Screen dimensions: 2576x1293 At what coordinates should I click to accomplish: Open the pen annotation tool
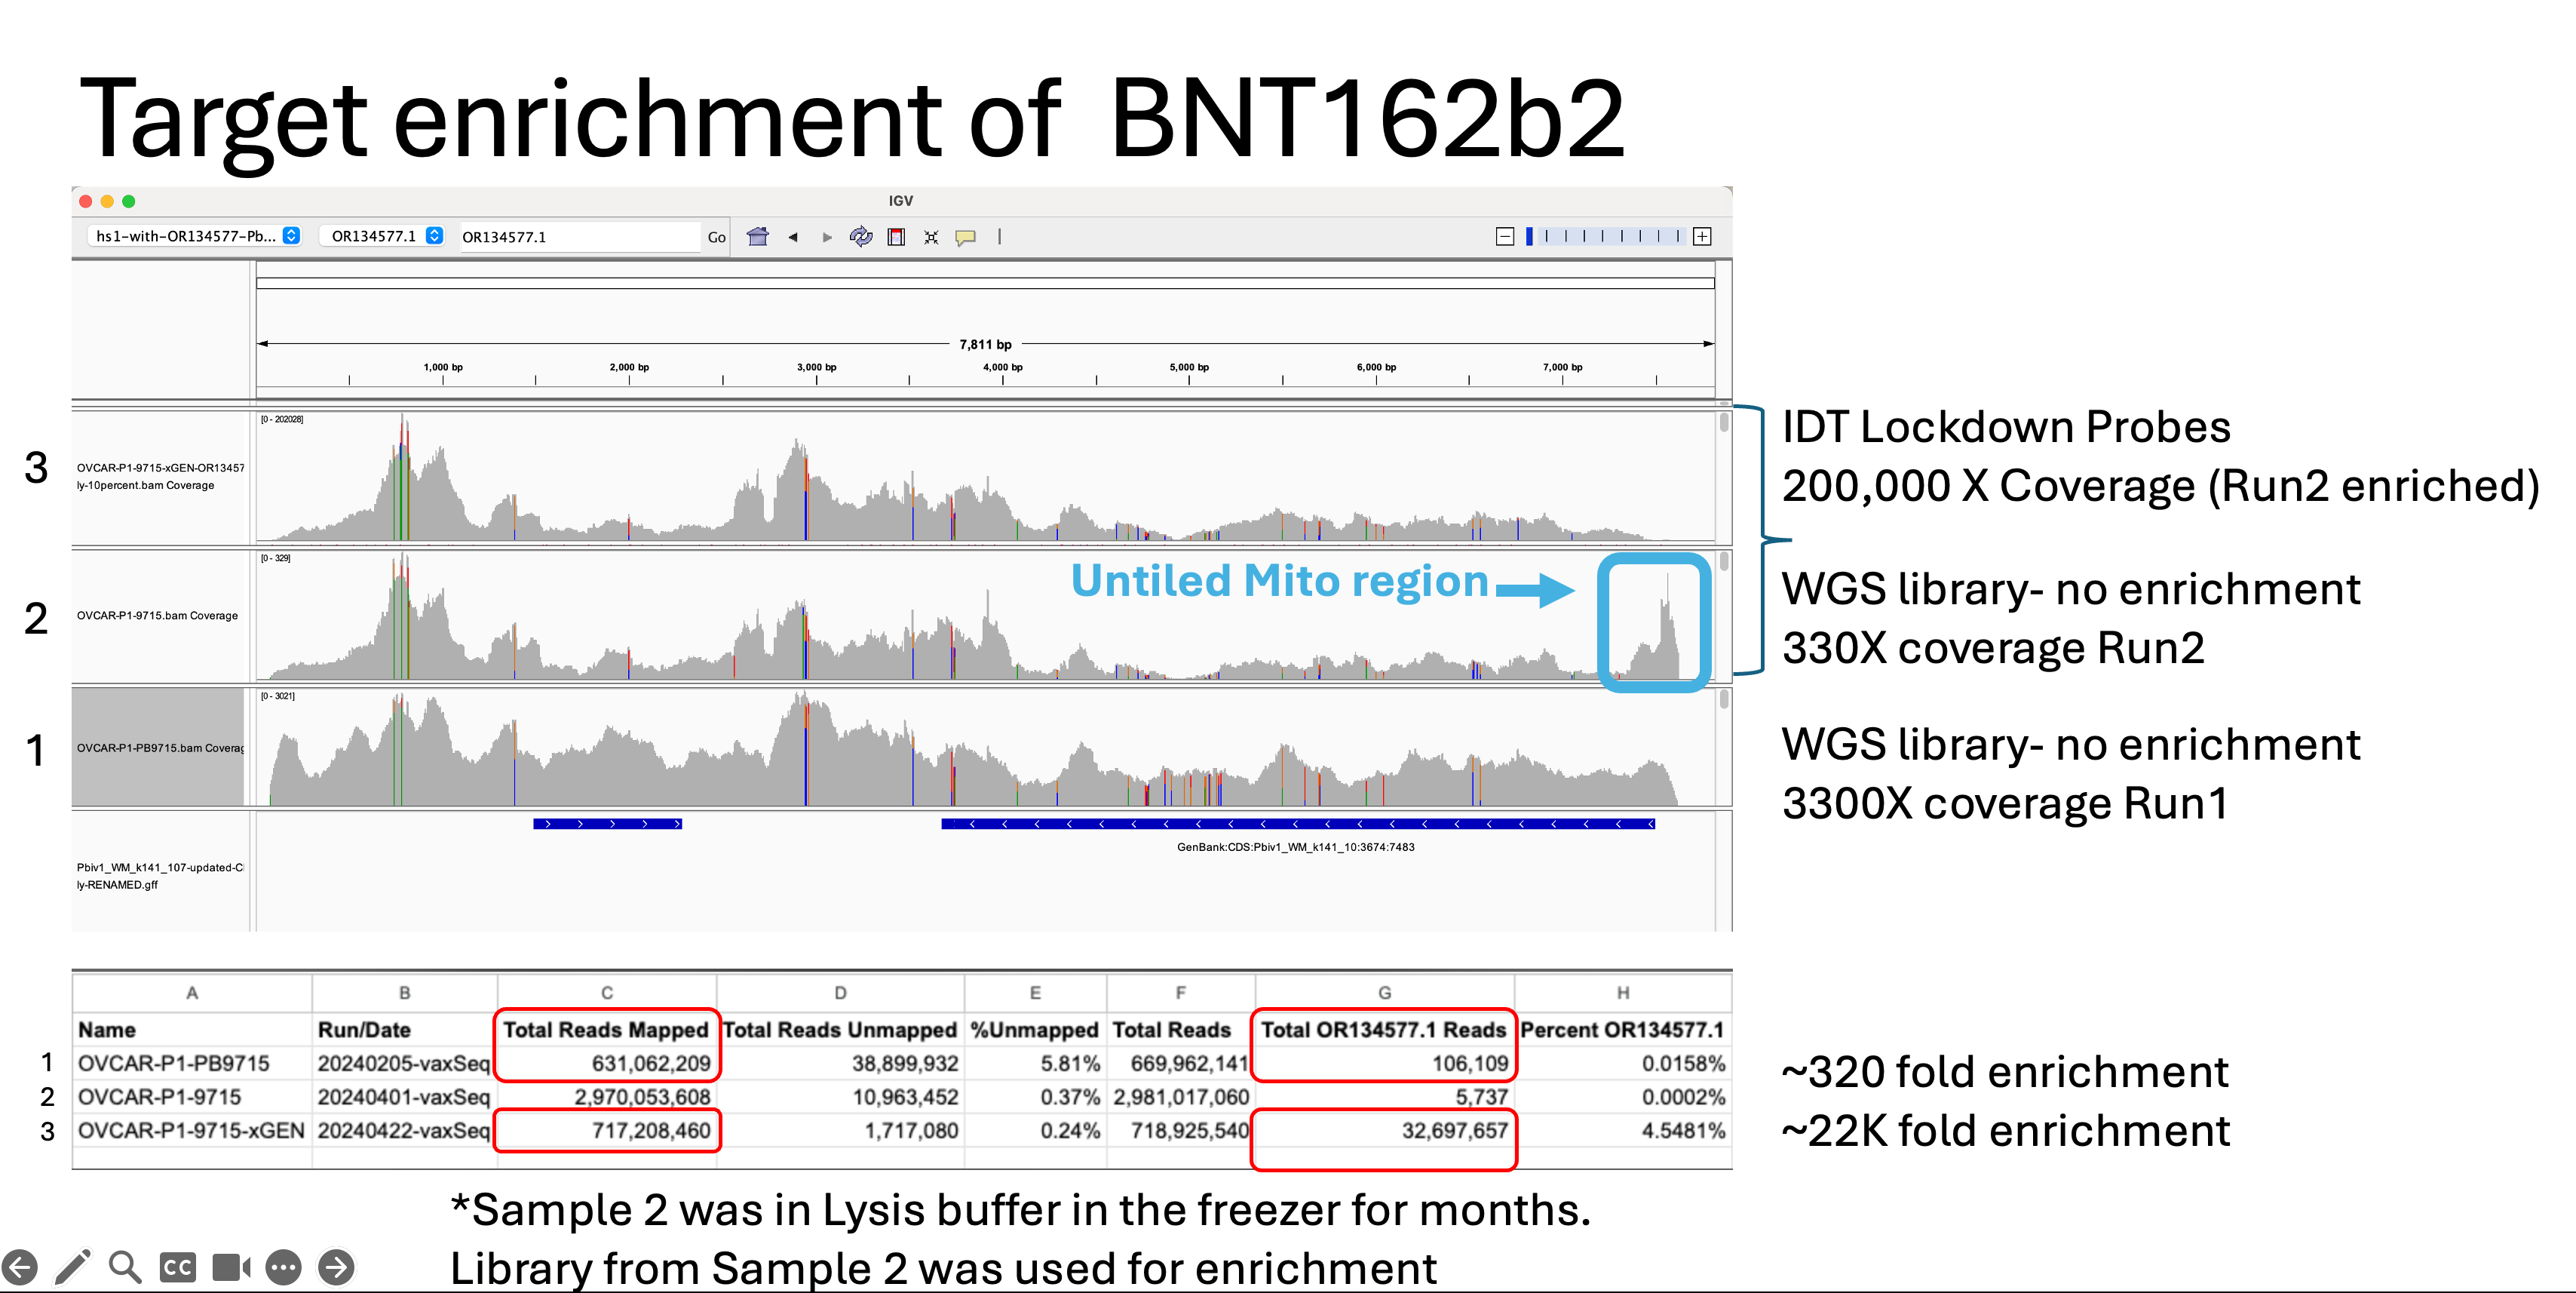coord(72,1267)
